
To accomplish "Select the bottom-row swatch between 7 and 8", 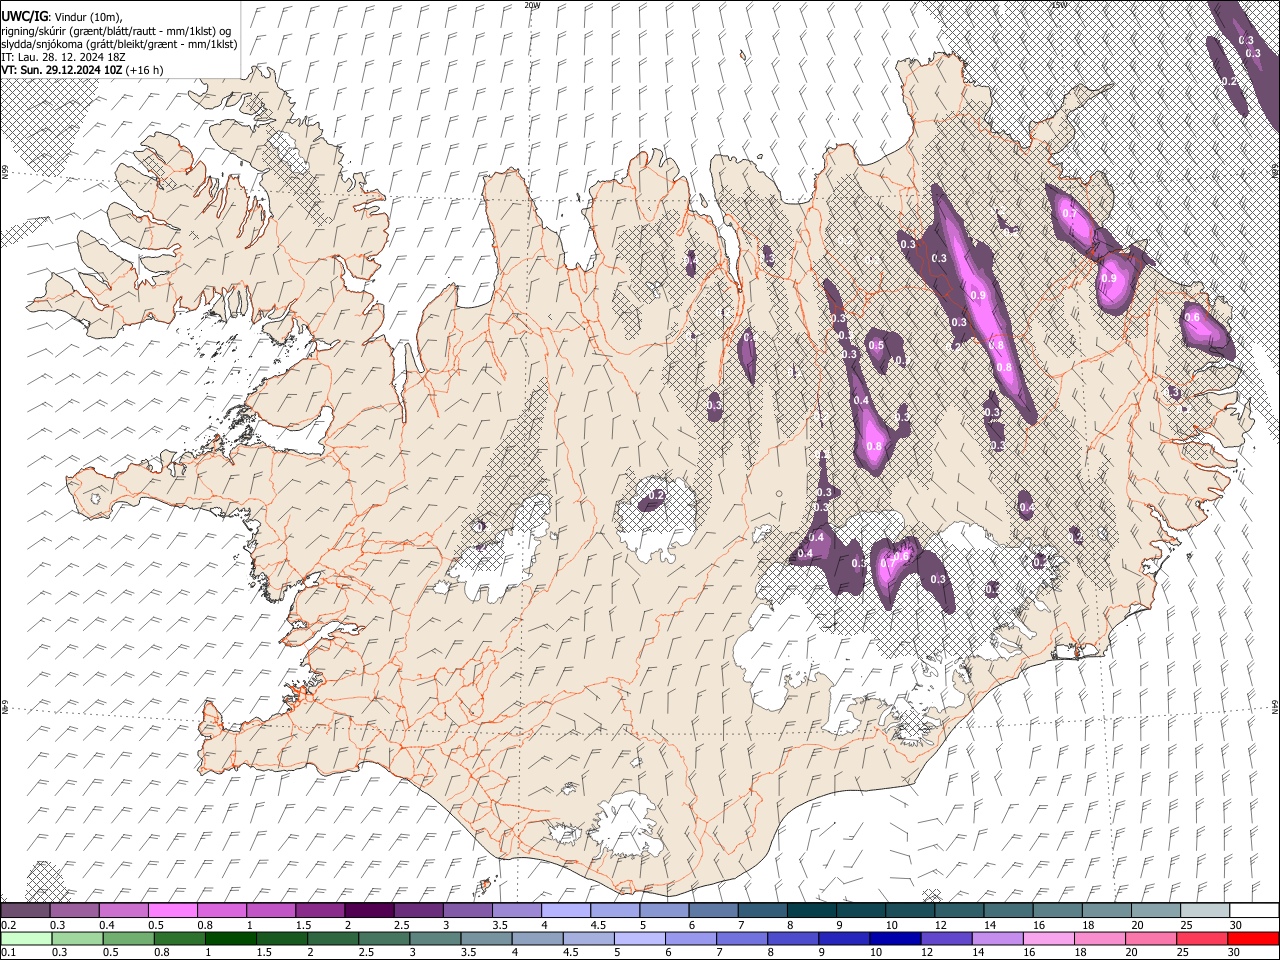I will [741, 938].
